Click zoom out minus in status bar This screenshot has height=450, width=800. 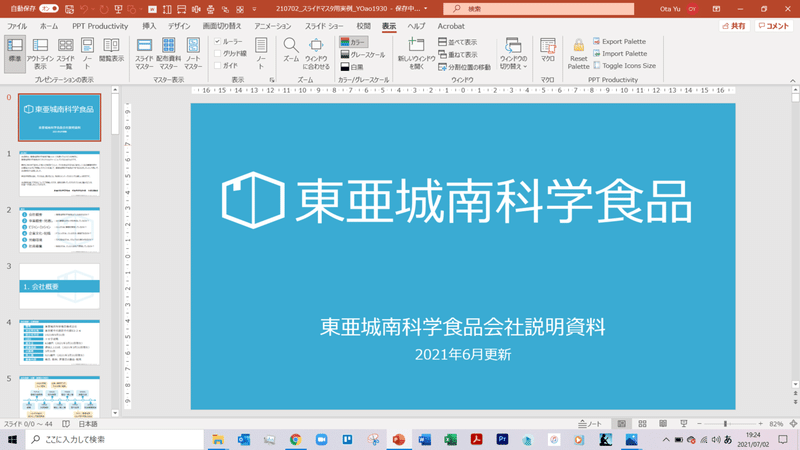coord(699,424)
